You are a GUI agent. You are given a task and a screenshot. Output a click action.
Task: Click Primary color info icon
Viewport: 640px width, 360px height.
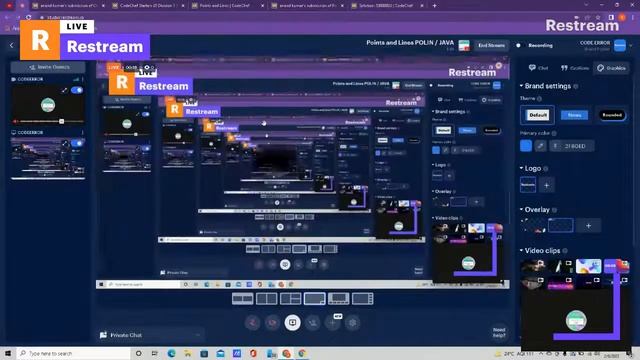(554, 133)
